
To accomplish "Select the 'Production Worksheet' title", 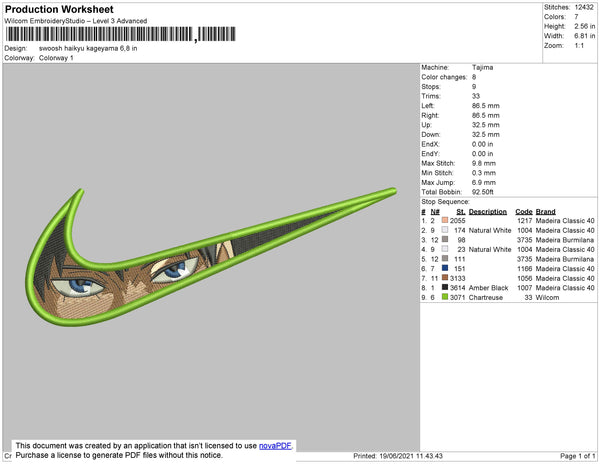I will pyautogui.click(x=59, y=10).
